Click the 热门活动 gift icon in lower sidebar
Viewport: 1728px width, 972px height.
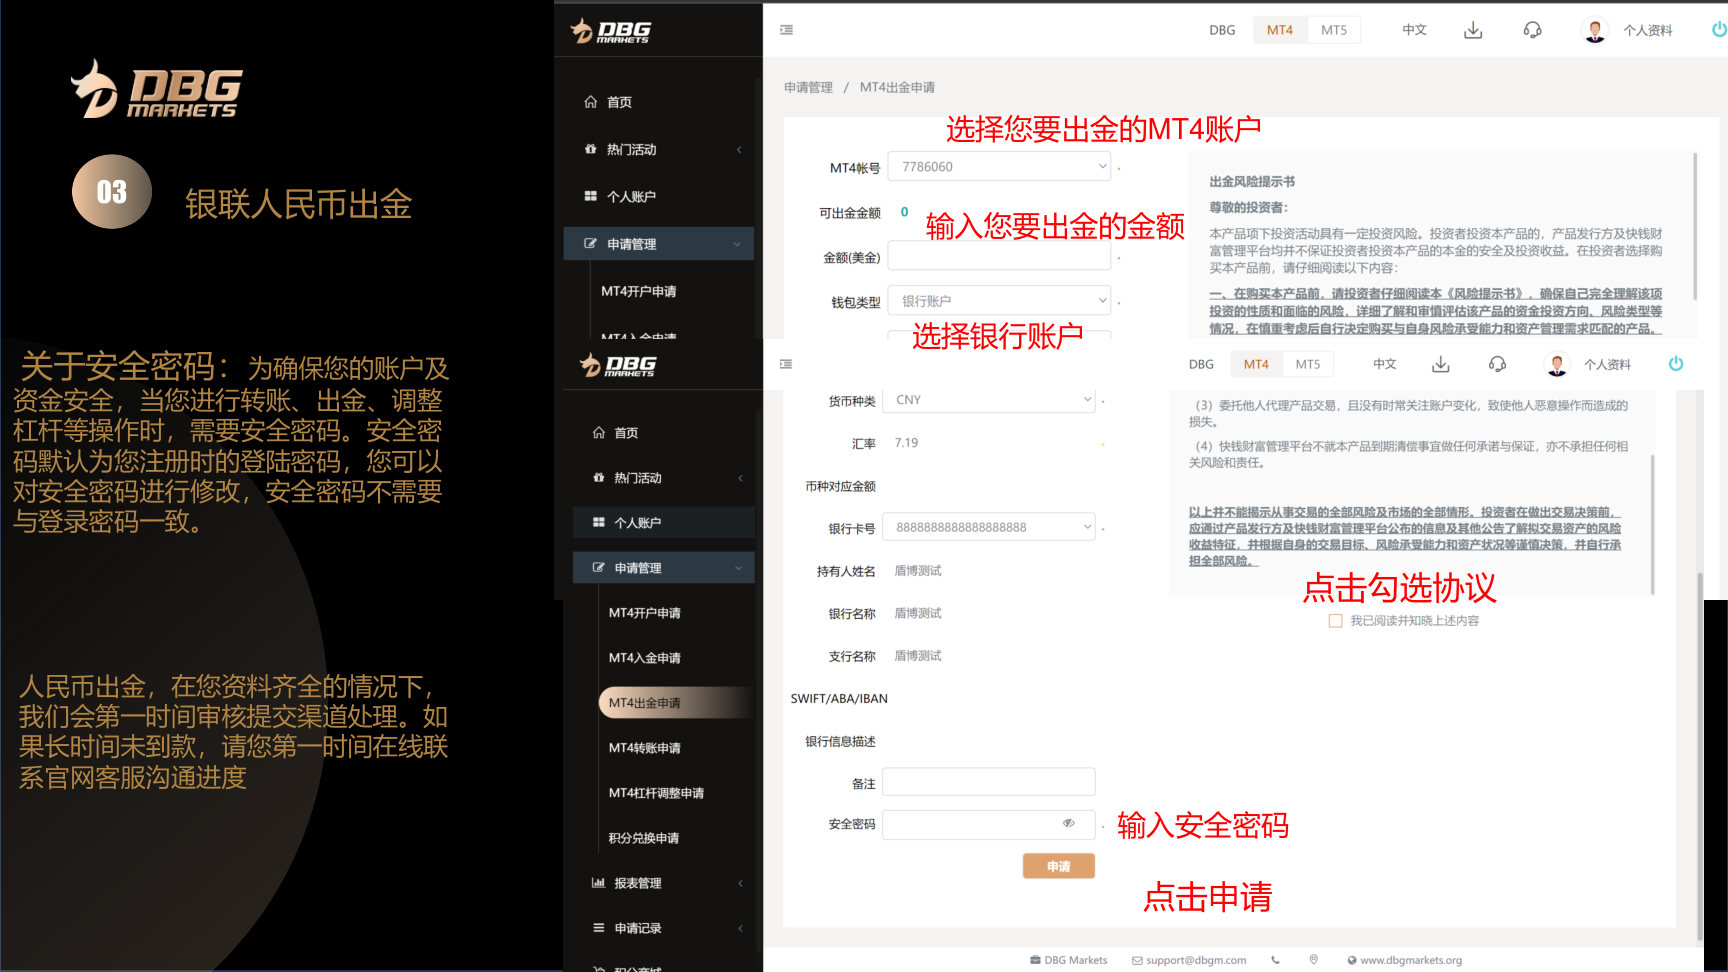click(x=598, y=477)
